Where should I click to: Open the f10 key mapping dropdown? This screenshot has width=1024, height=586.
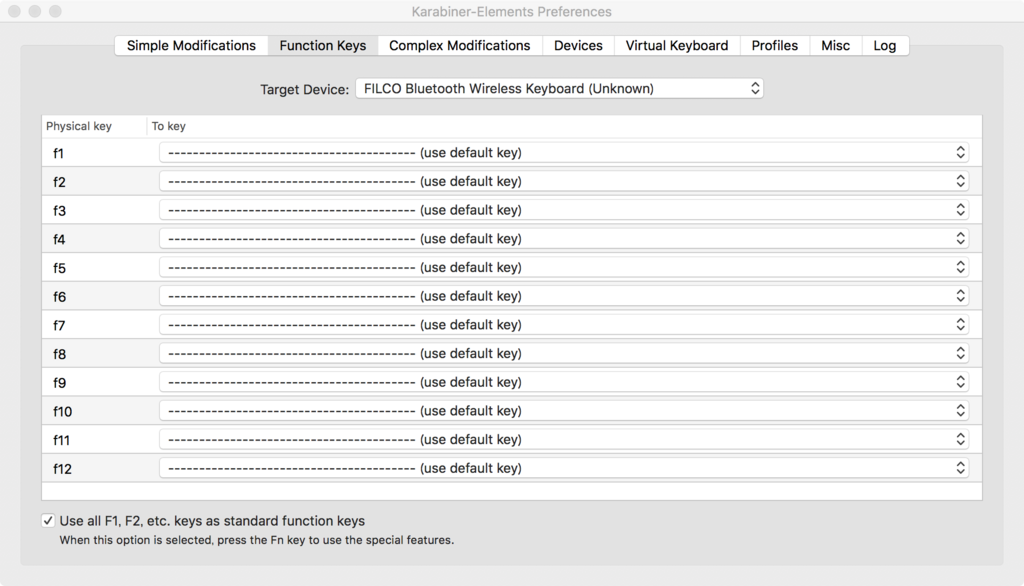click(x=564, y=411)
